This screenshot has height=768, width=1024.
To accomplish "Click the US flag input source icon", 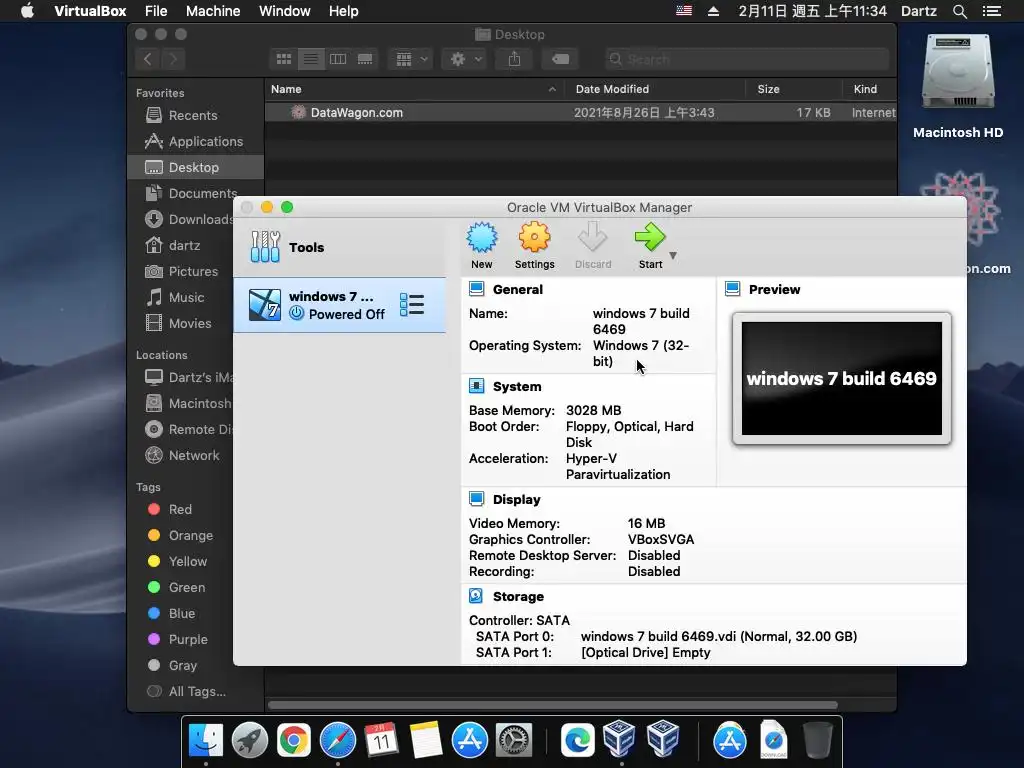I will pyautogui.click(x=684, y=11).
